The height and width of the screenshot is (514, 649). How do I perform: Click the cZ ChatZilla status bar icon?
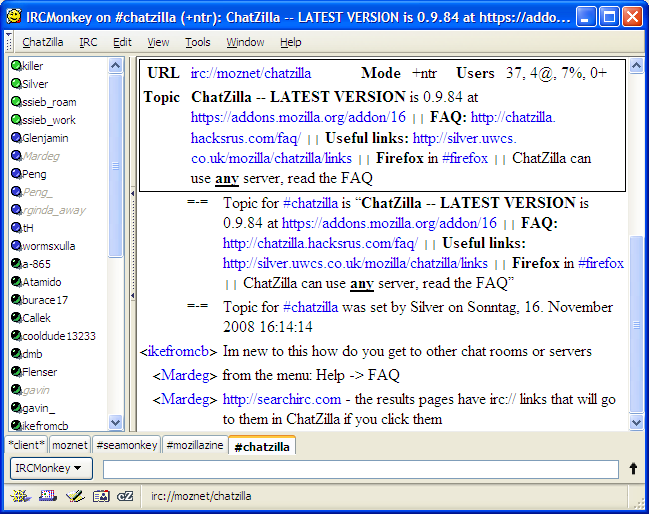(125, 495)
